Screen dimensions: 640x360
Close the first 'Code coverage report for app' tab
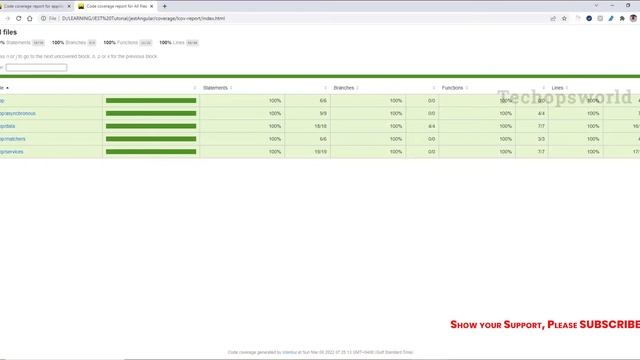click(x=69, y=6)
